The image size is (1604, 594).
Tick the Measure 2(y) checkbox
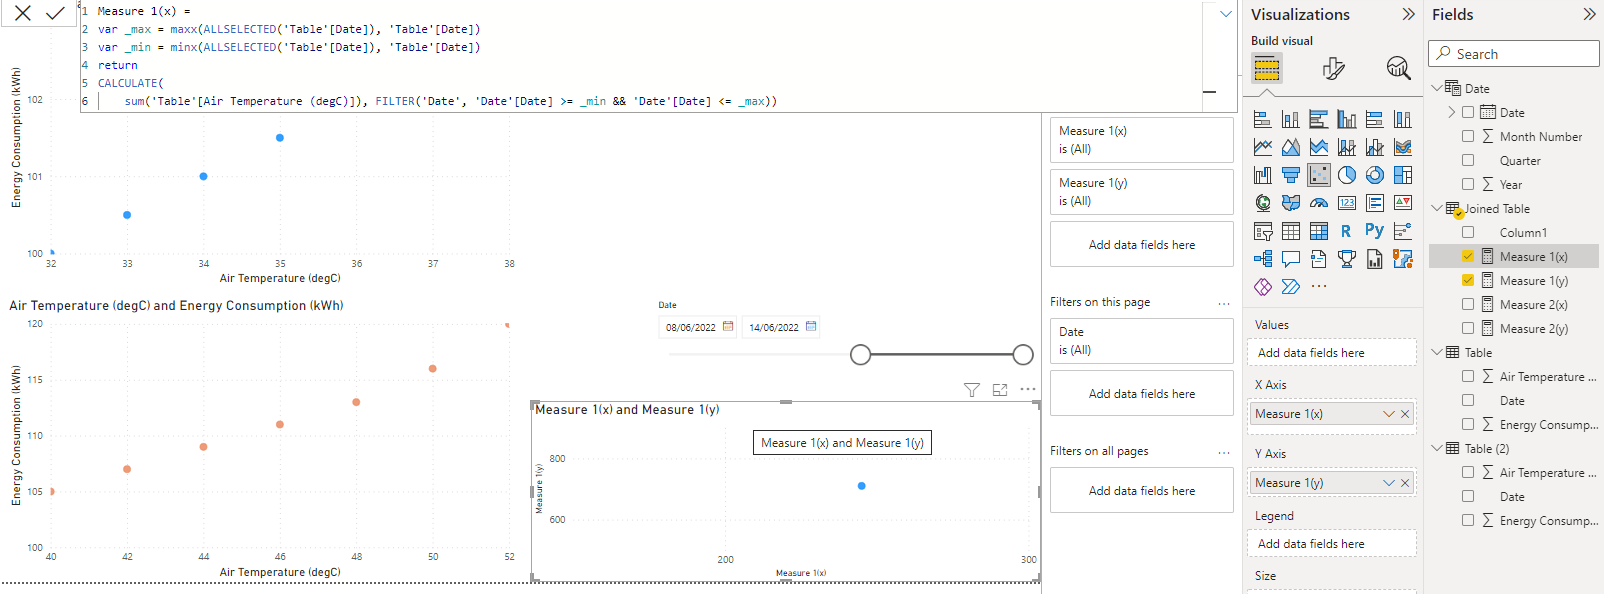pos(1468,328)
